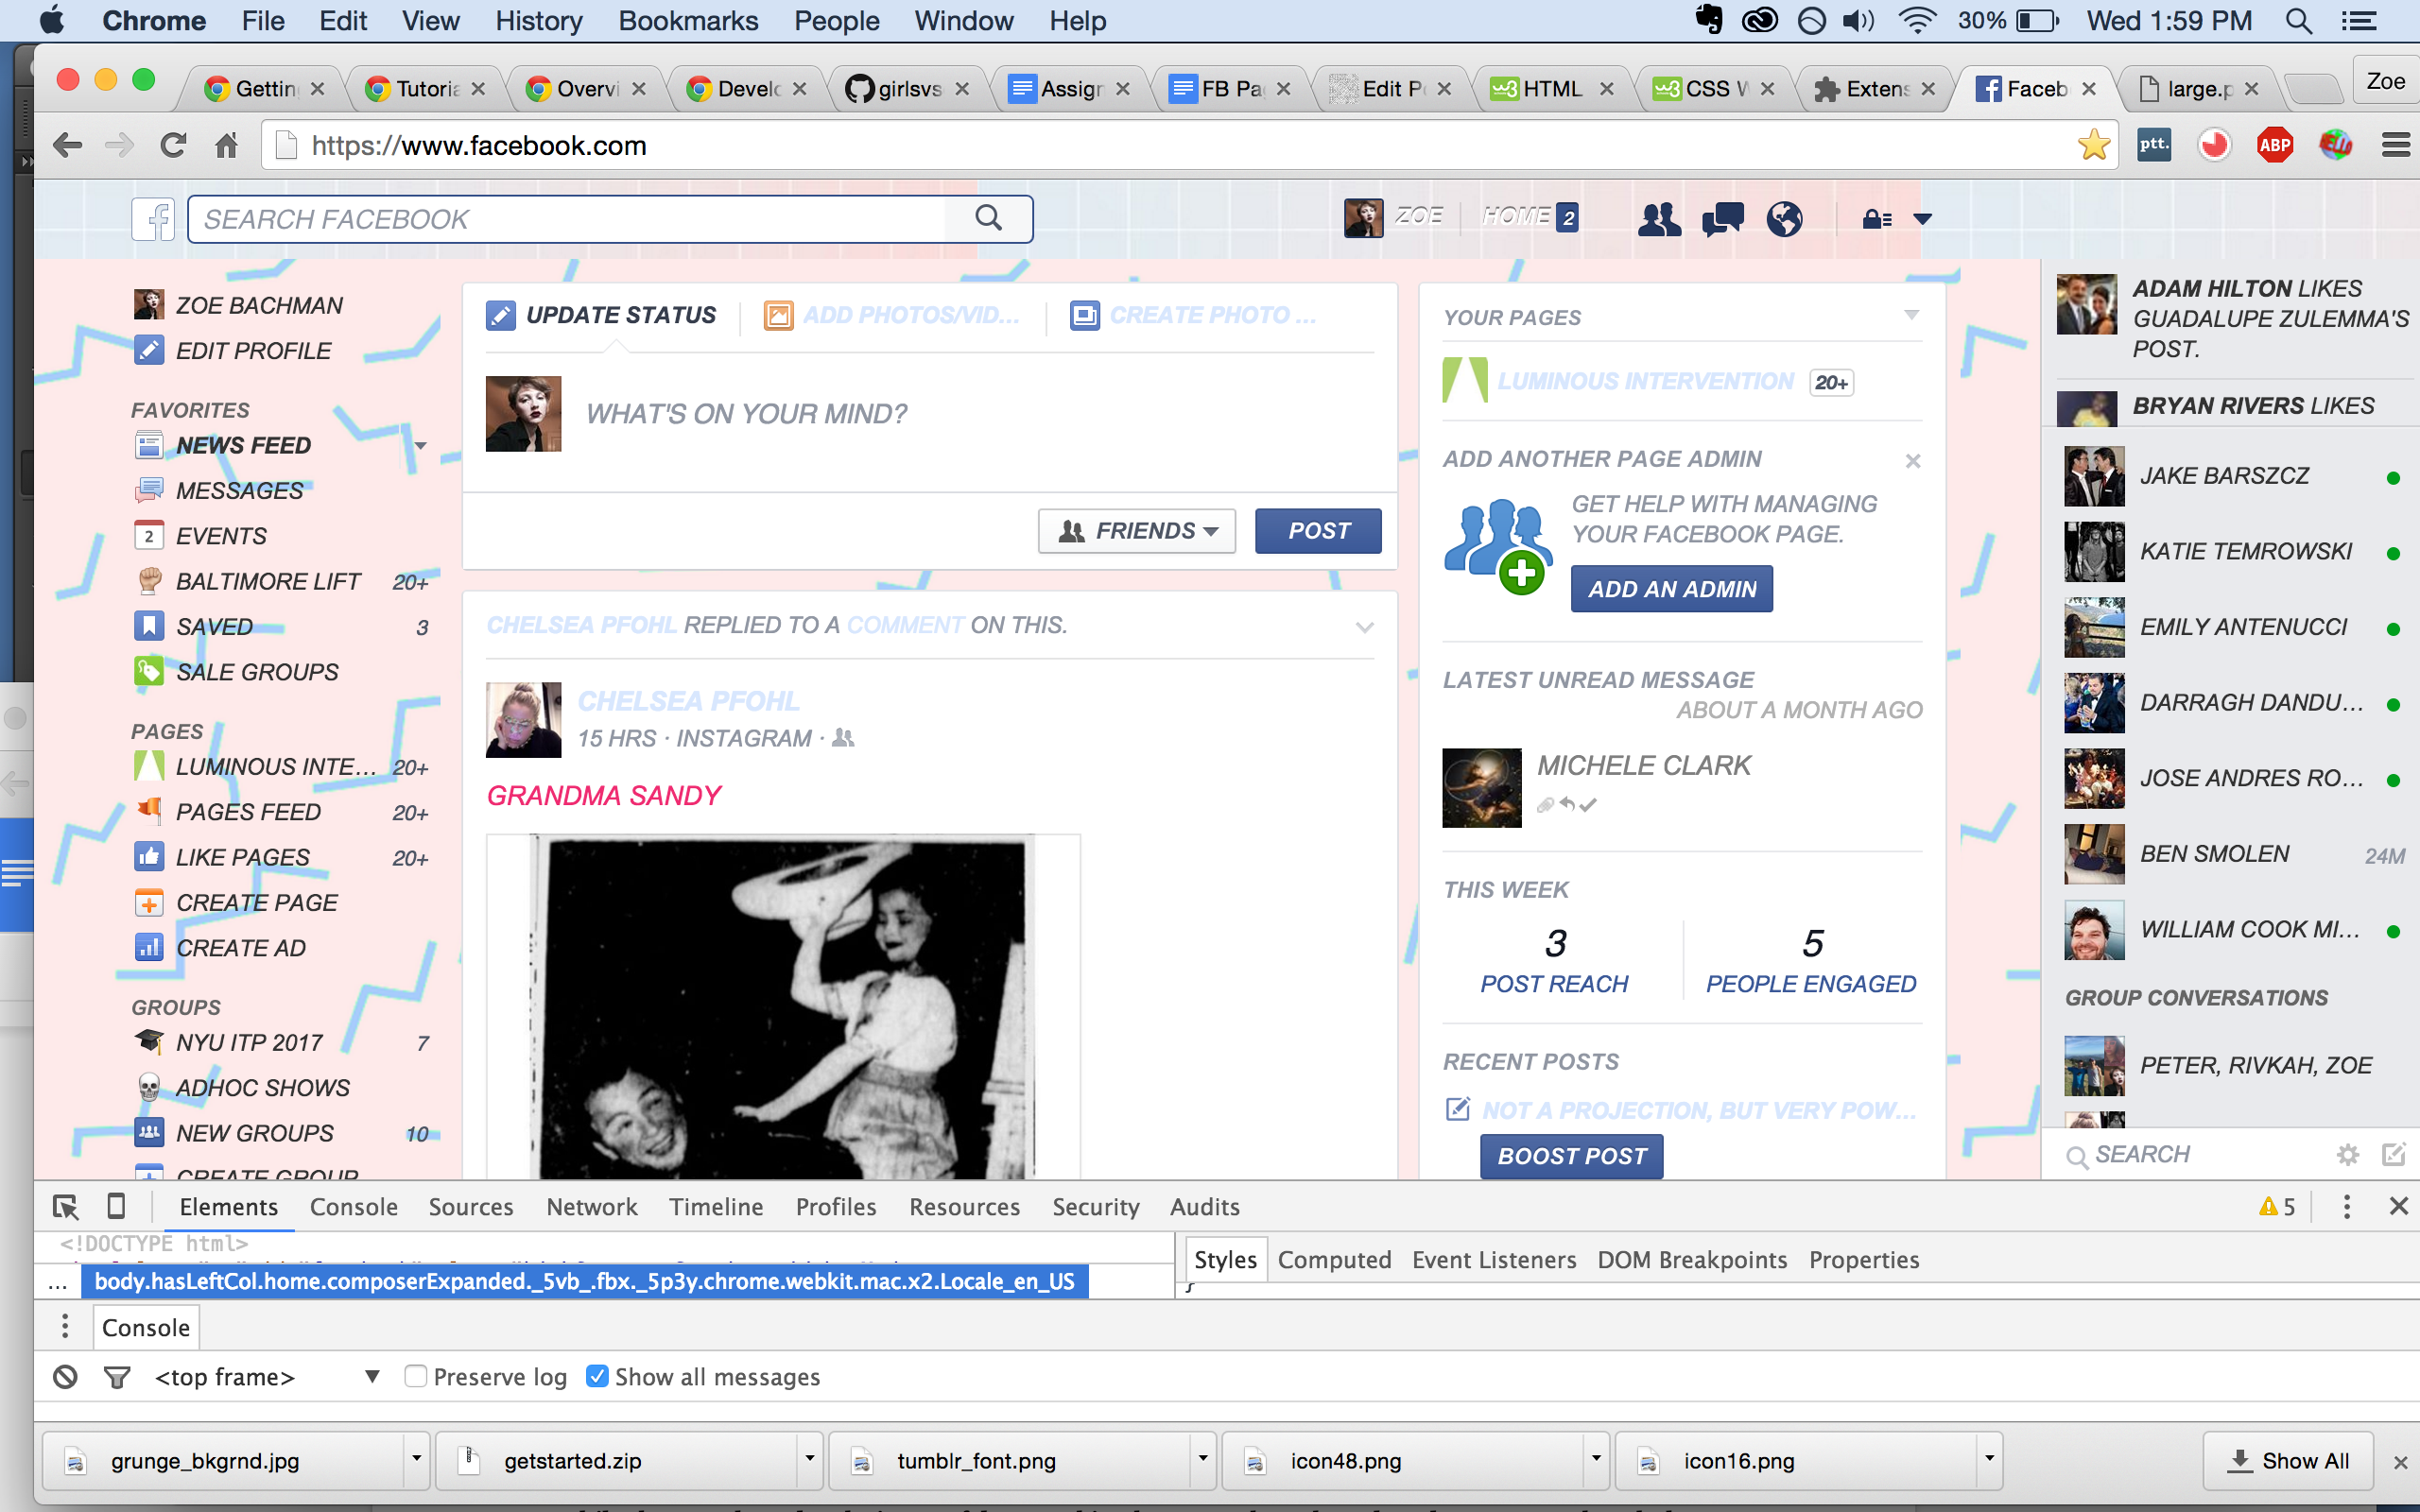2420x1512 pixels.
Task: Collapse the Your Pages panel arrow
Action: pyautogui.click(x=1911, y=316)
